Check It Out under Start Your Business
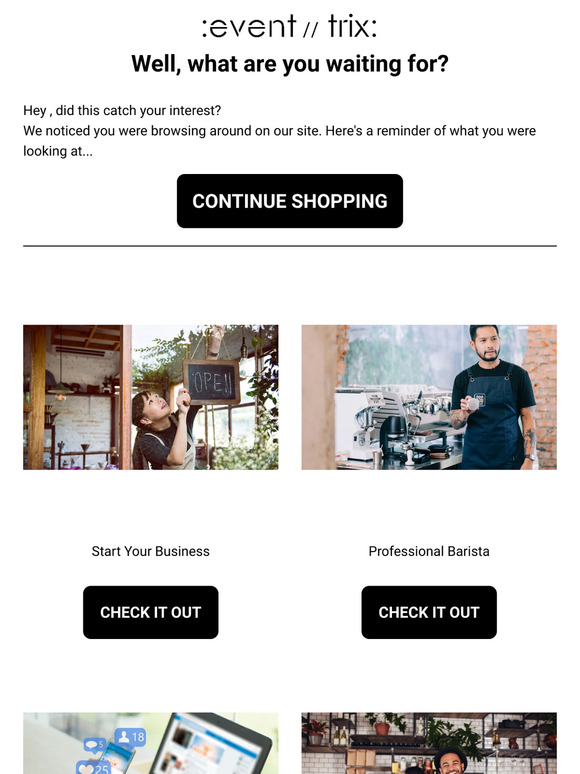The height and width of the screenshot is (774, 580). (x=151, y=612)
